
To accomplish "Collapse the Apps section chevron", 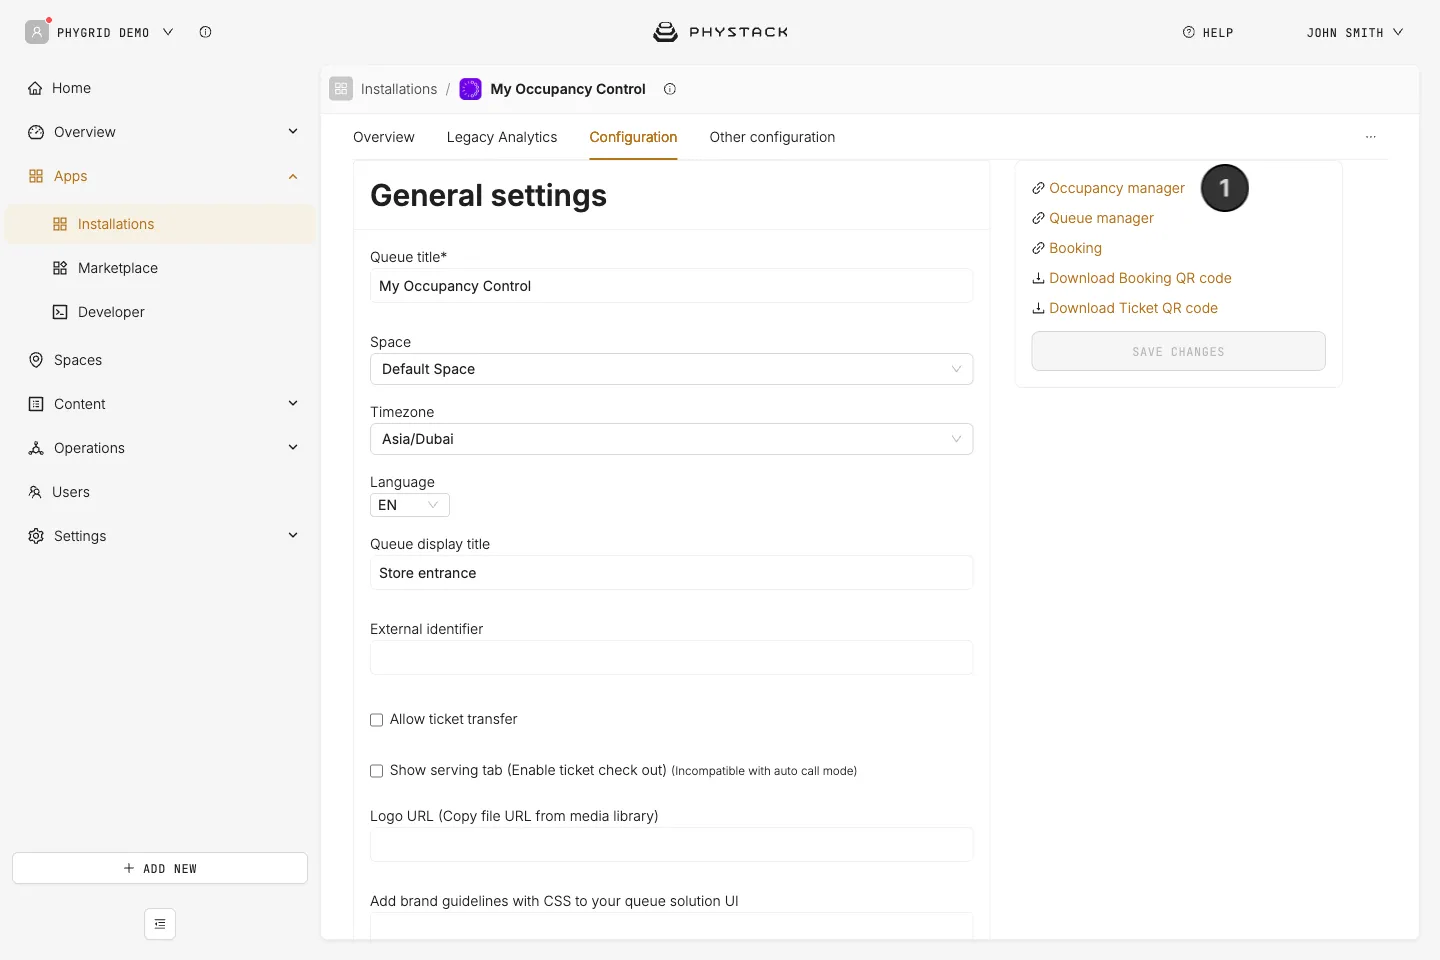I will tap(293, 176).
